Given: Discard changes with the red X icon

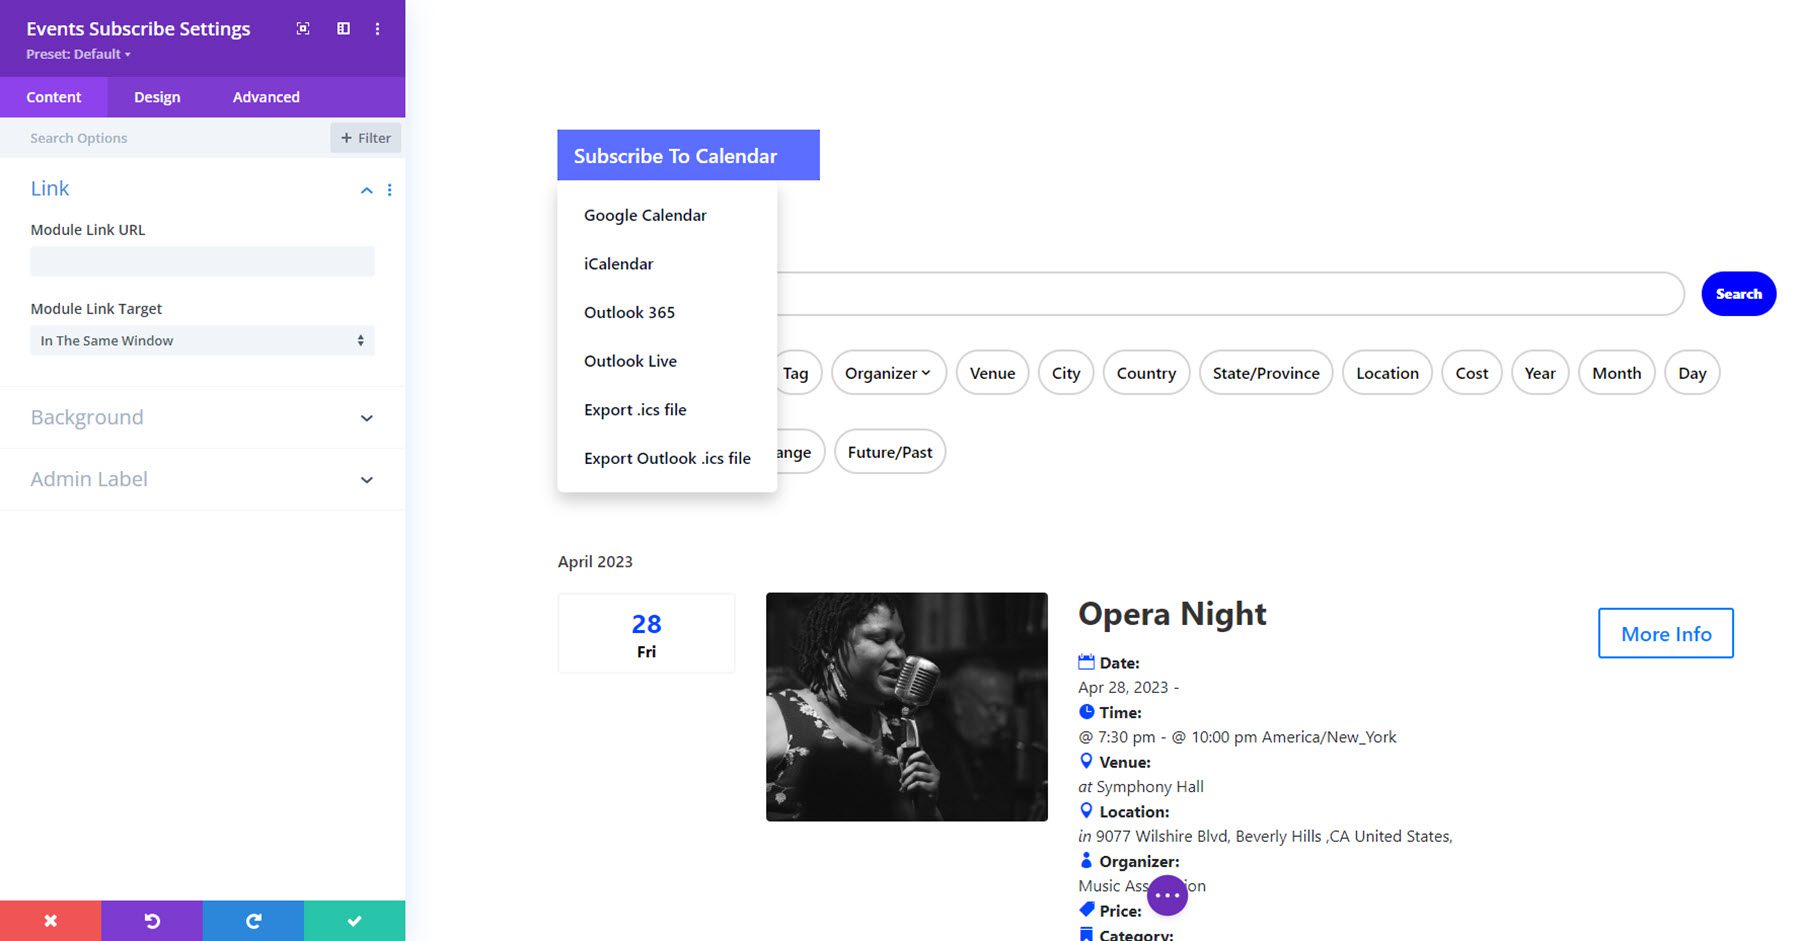Looking at the screenshot, I should click(50, 920).
